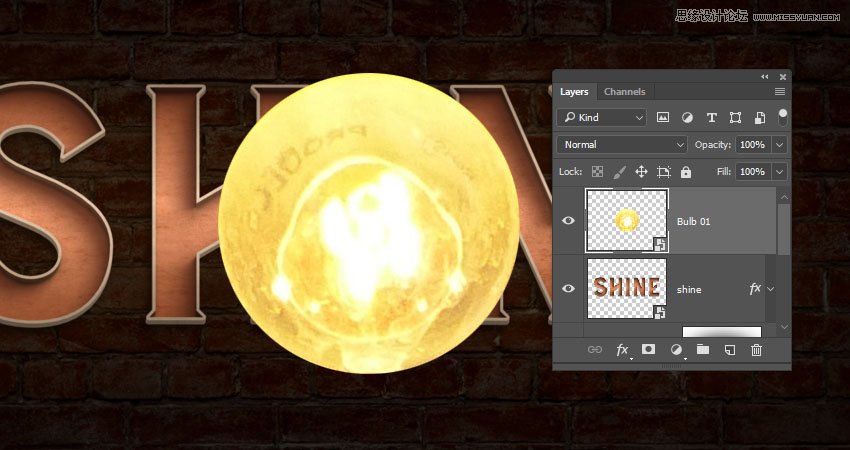Open the Layers panel menu
Image resolution: width=850 pixels, height=450 pixels.
[780, 92]
